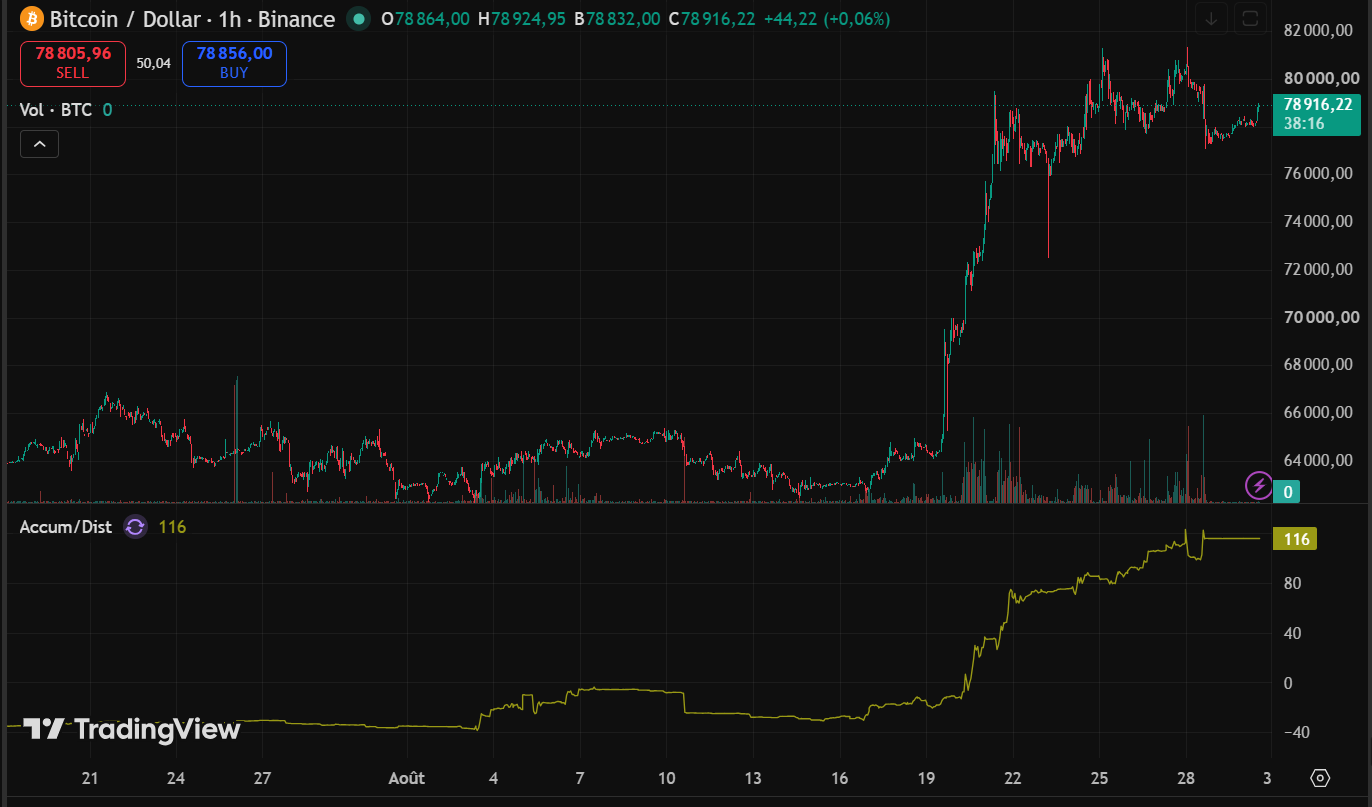Click the yellow 116 Accum/Dist axis label
This screenshot has width=1372, height=807.
[x=1296, y=540]
